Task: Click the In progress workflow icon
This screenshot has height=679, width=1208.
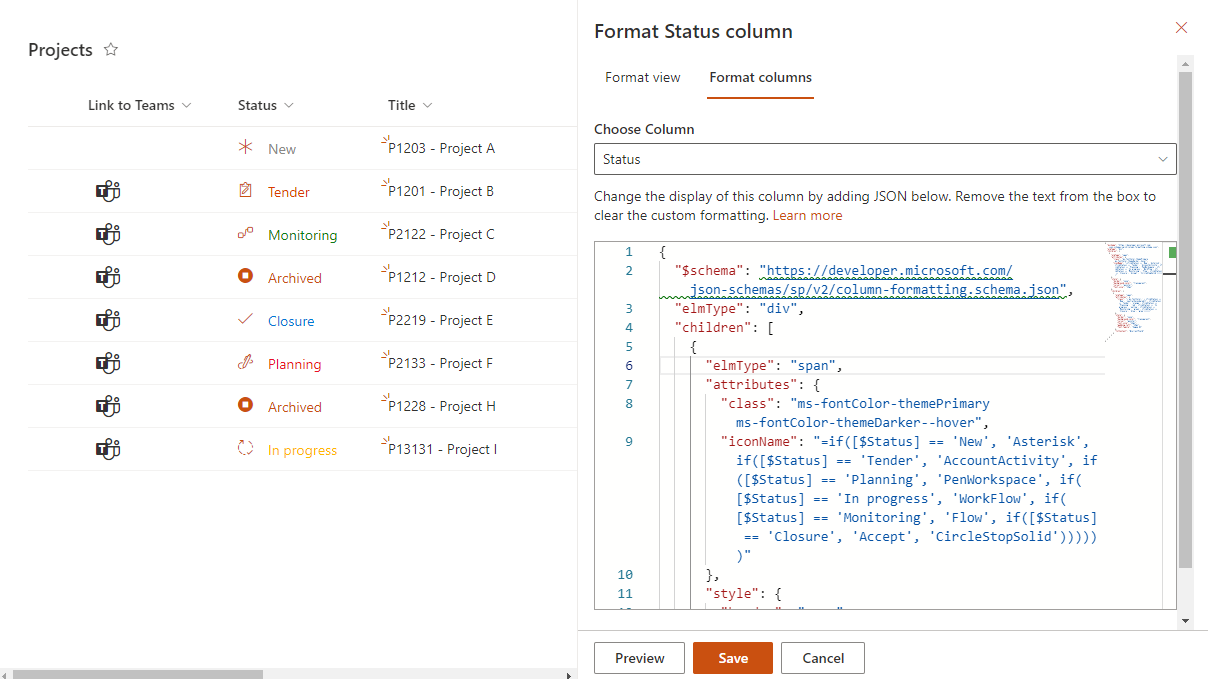Action: pyautogui.click(x=245, y=448)
